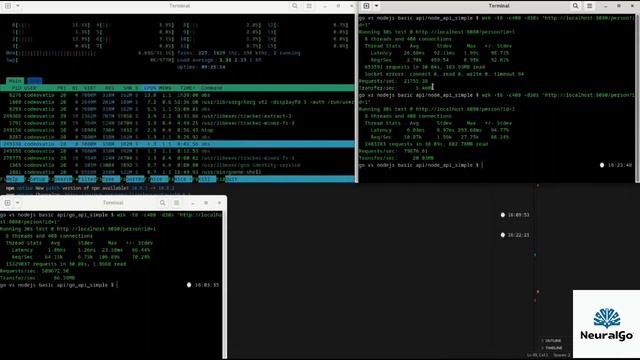Click the node_api_simple terminal prompt line
This screenshot has width=640, height=360.
click(420, 165)
